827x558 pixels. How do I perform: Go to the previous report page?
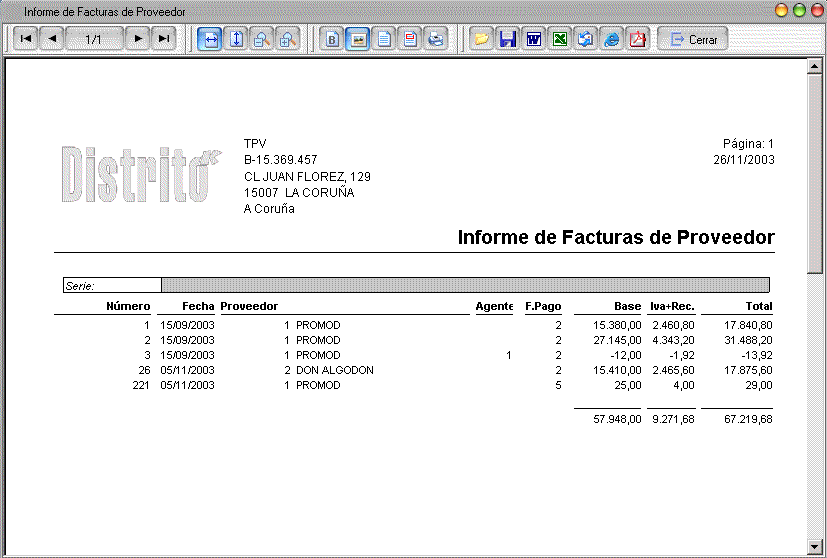point(52,39)
